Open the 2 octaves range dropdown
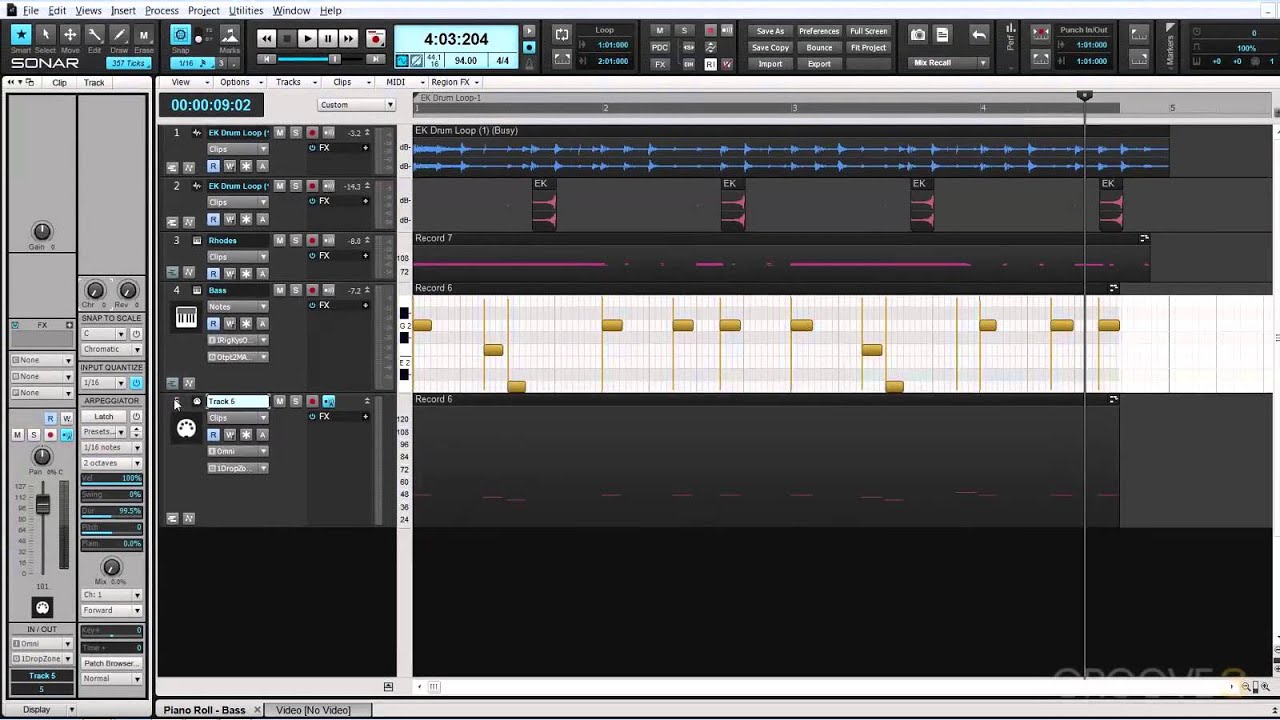 112,463
